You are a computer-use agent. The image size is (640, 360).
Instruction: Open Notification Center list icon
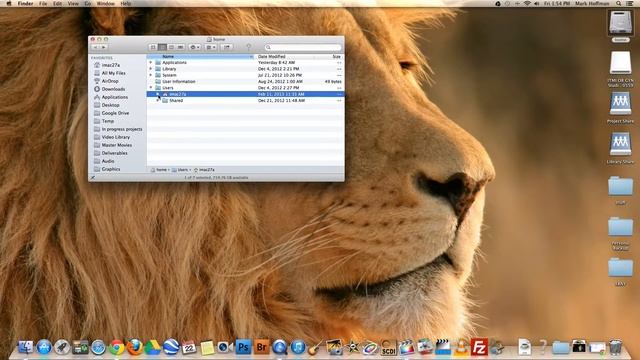pos(630,3)
